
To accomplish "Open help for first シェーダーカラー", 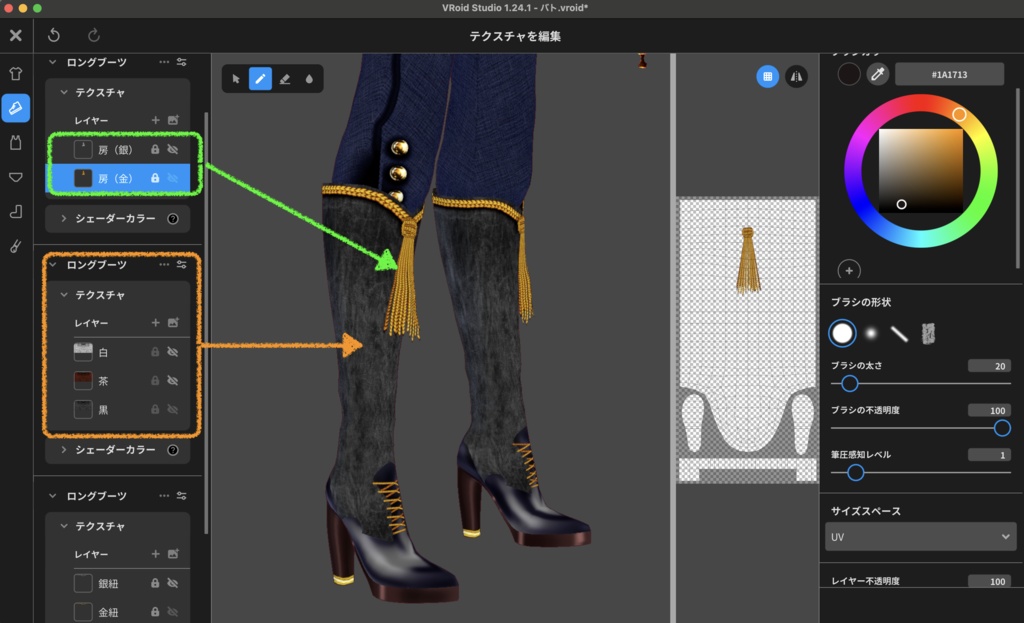I will pos(173,219).
